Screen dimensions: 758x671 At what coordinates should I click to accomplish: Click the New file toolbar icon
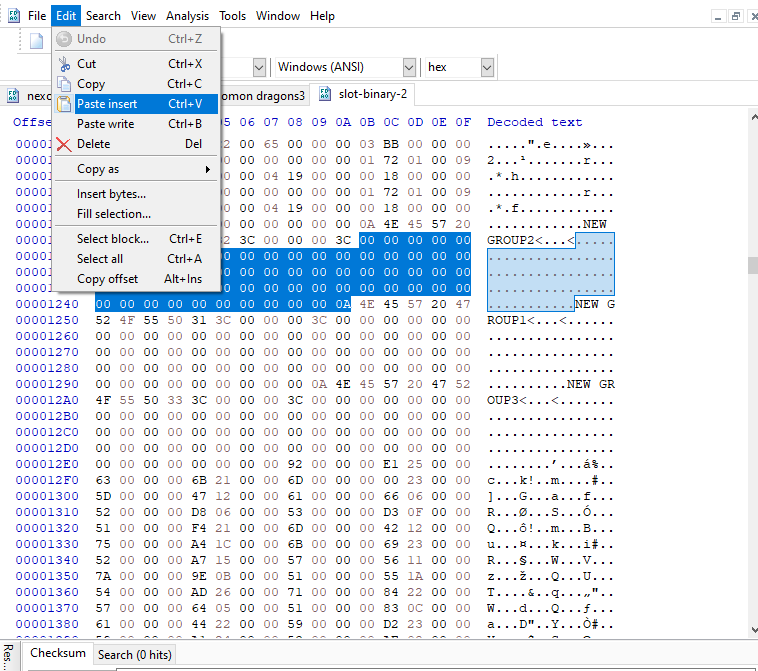tap(37, 41)
